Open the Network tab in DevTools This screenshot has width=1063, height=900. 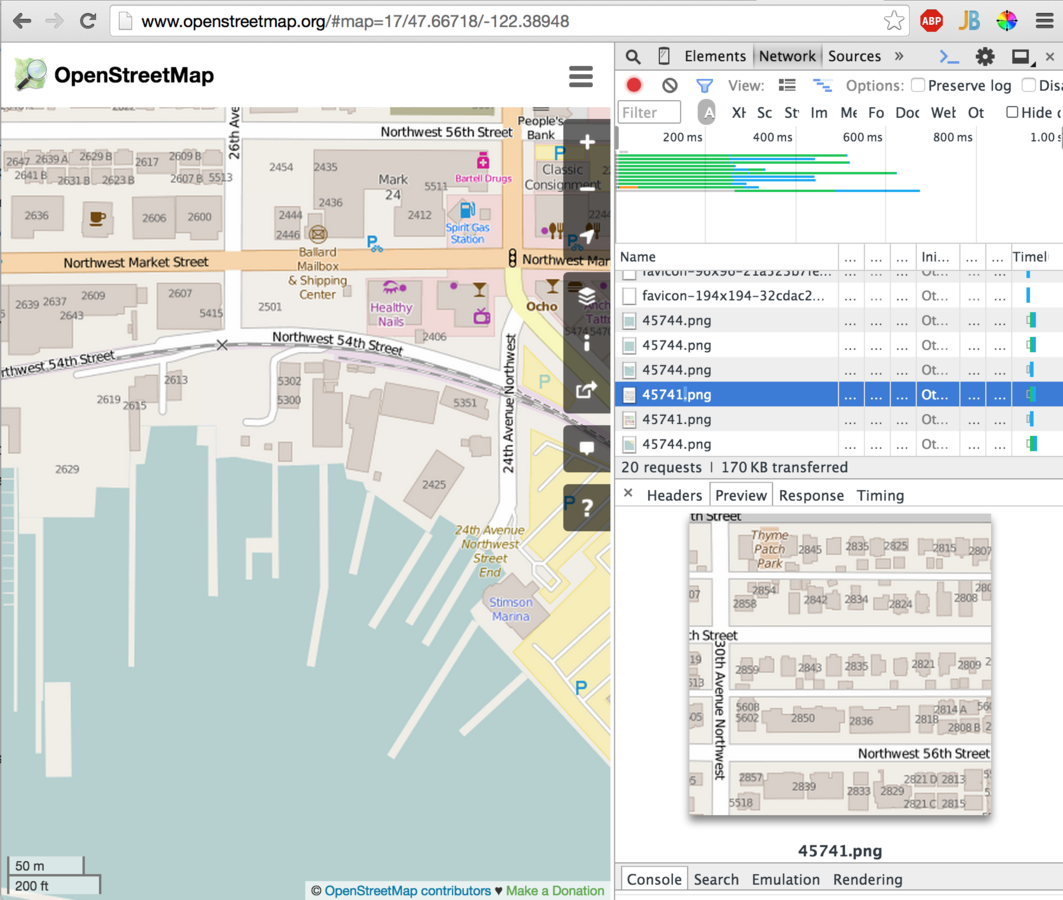coord(787,56)
